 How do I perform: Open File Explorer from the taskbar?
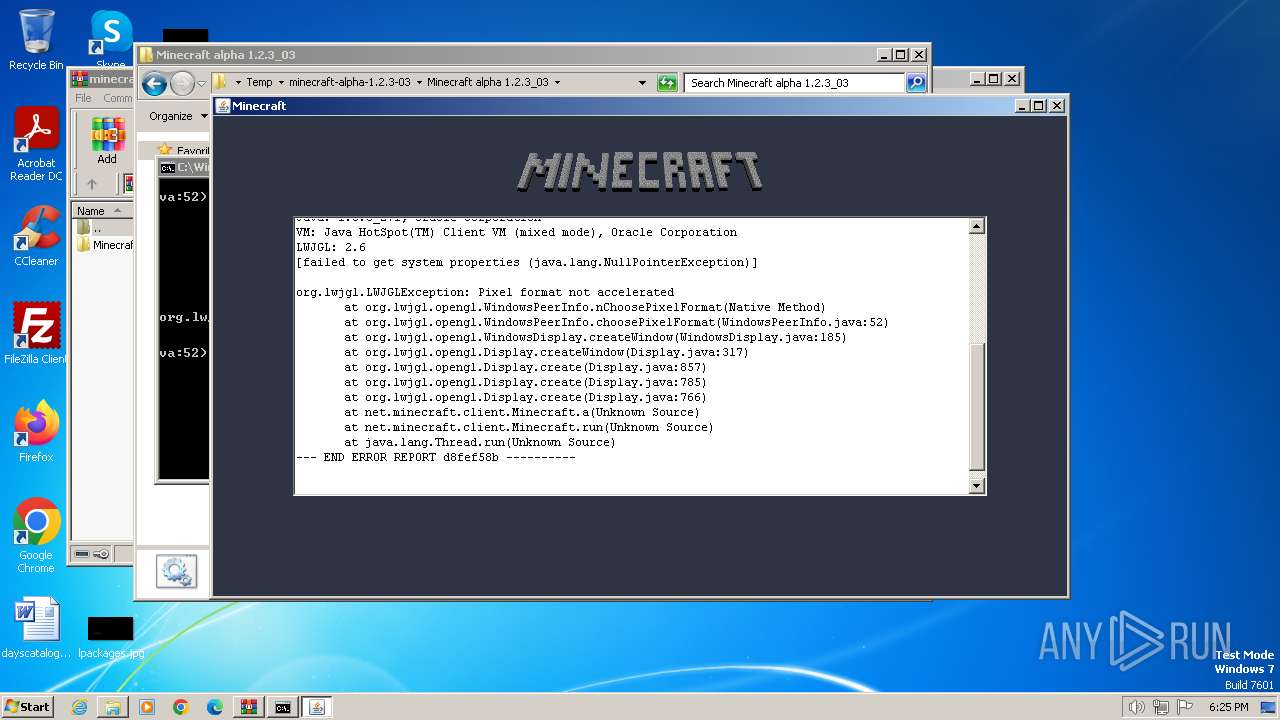113,707
